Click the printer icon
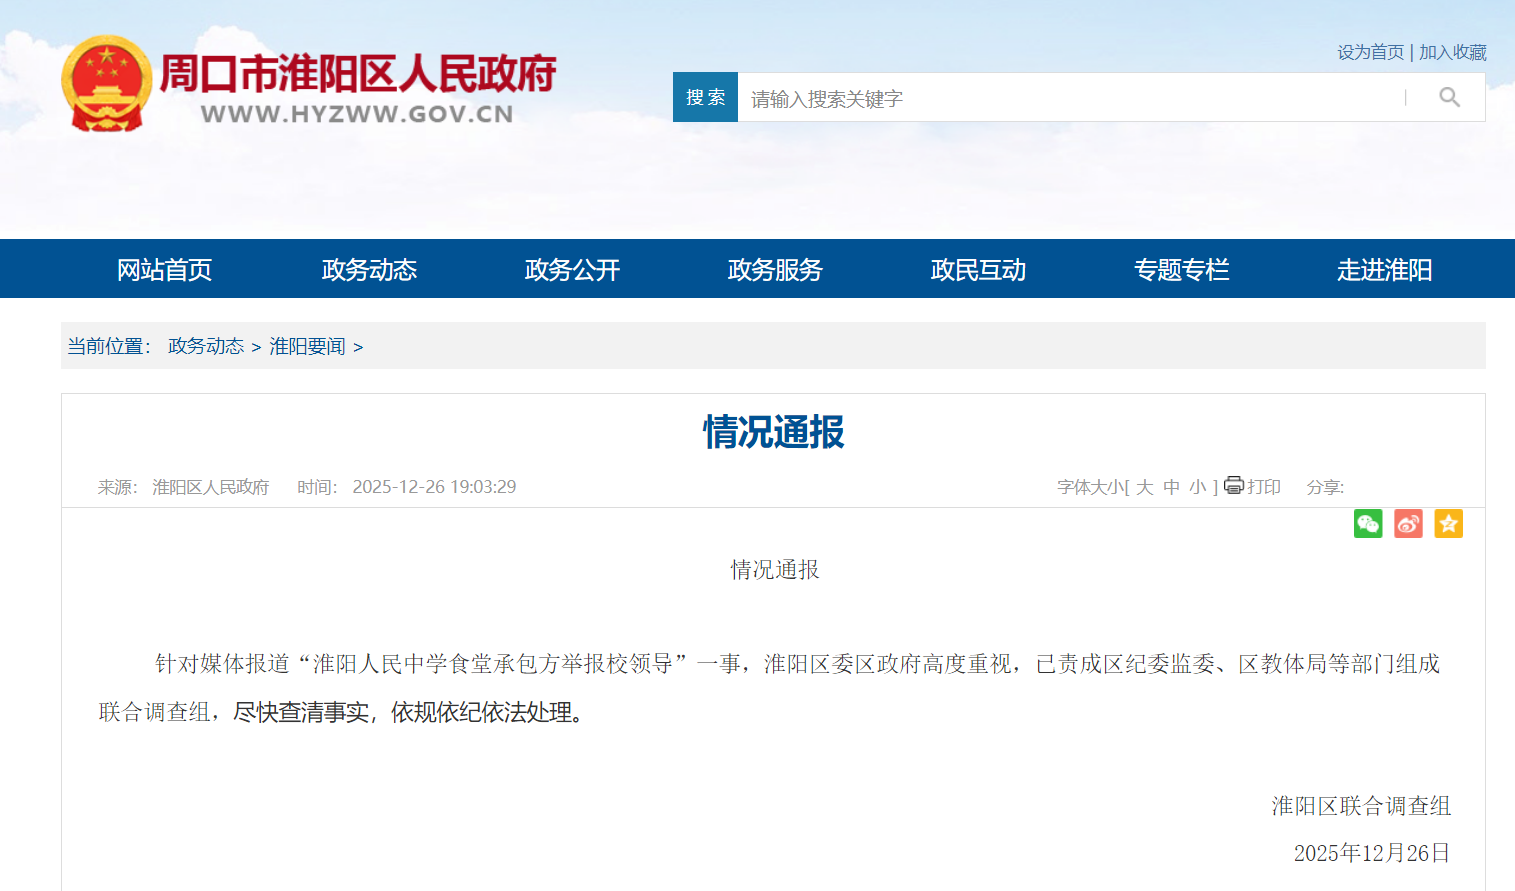Screen dimensions: 1515x891 click(x=1234, y=486)
